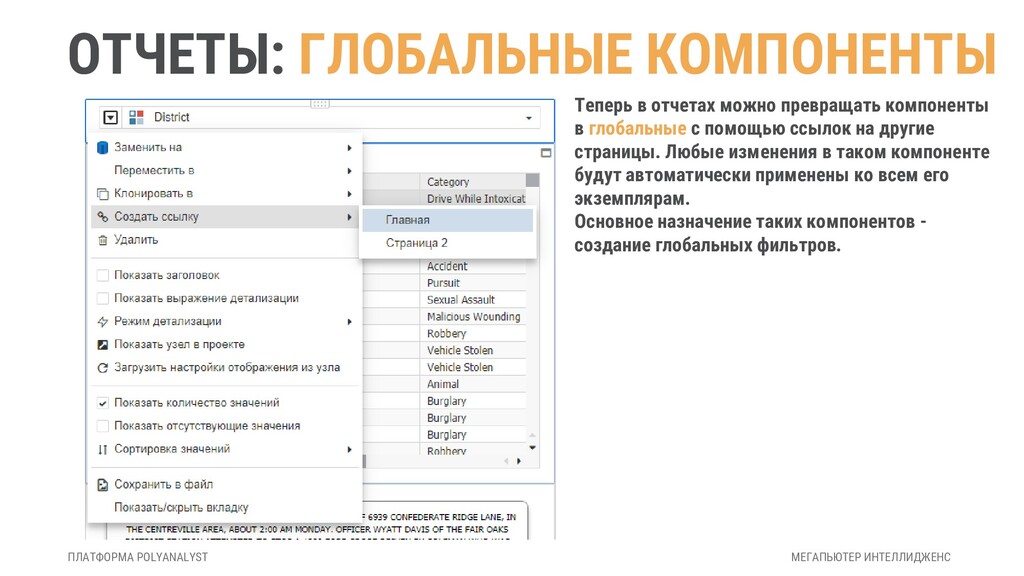Viewport: 1024px width, 576px height.
Task: Open the District dropdown arrow
Action: coord(529,118)
